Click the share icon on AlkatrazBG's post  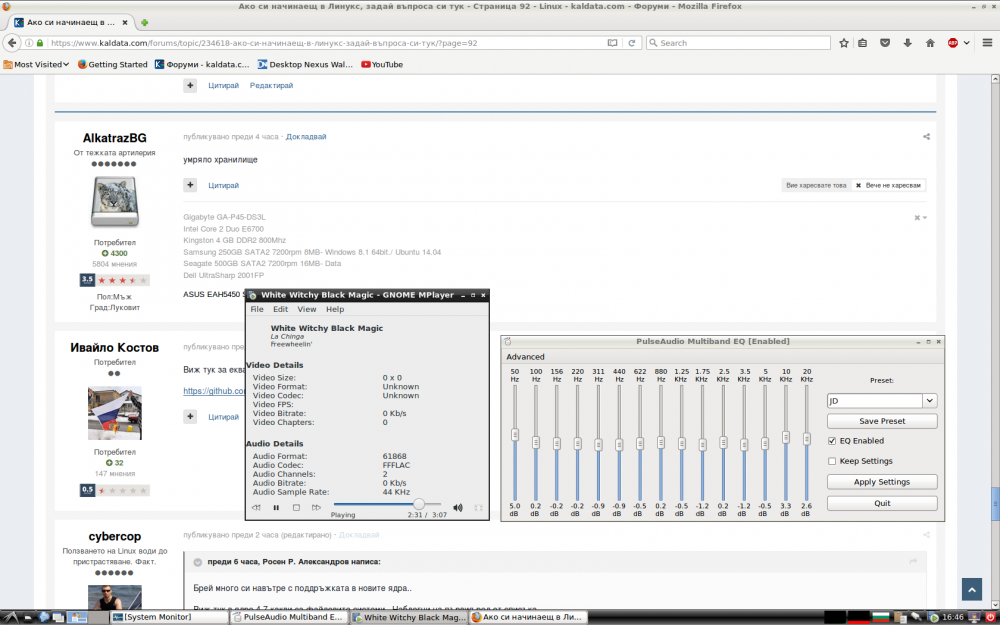click(926, 136)
